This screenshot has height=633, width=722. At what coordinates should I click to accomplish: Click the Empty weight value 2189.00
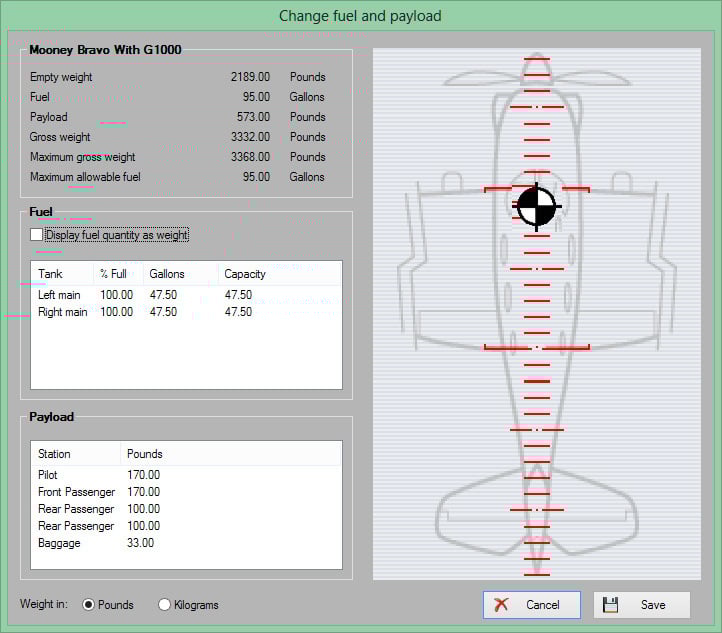point(250,77)
